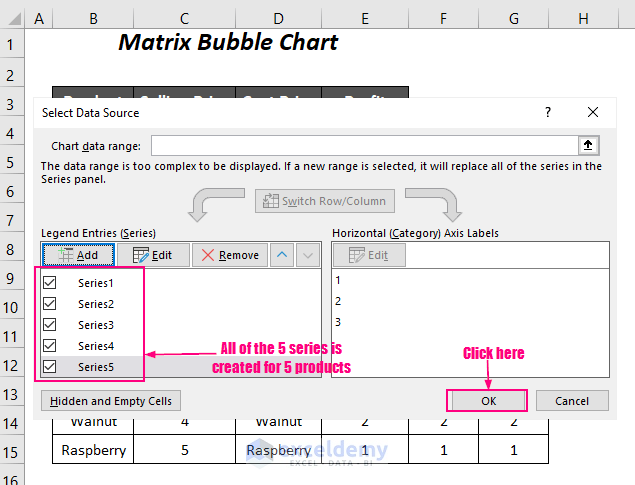Cancel the Select Data Source dialog
Viewport: 635px width, 485px height.
coord(572,401)
